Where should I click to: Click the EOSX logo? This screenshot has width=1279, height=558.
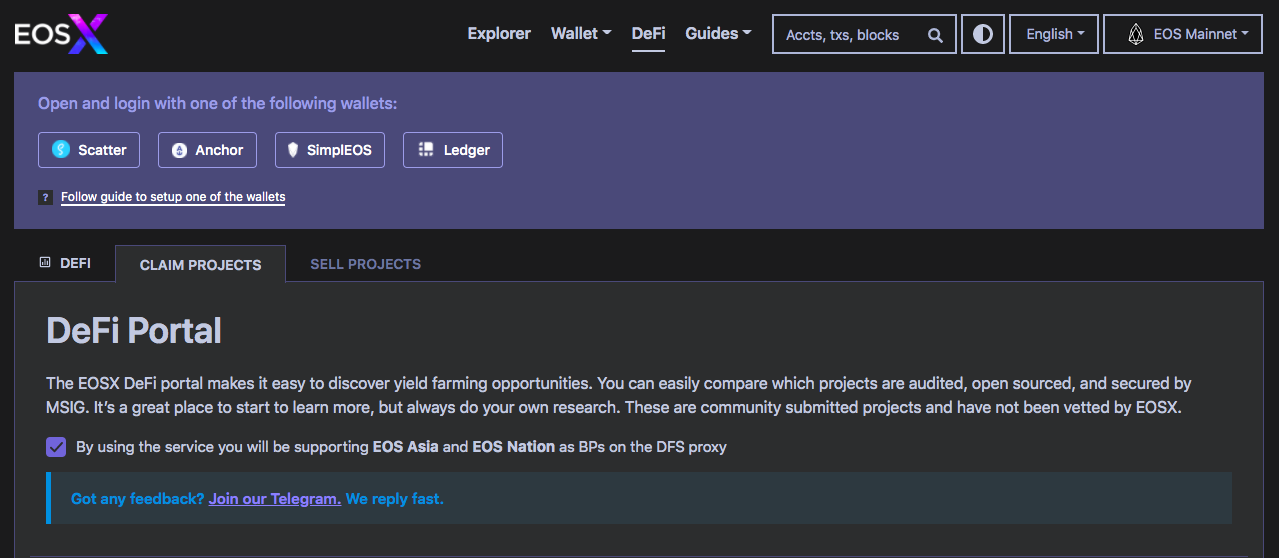61,35
